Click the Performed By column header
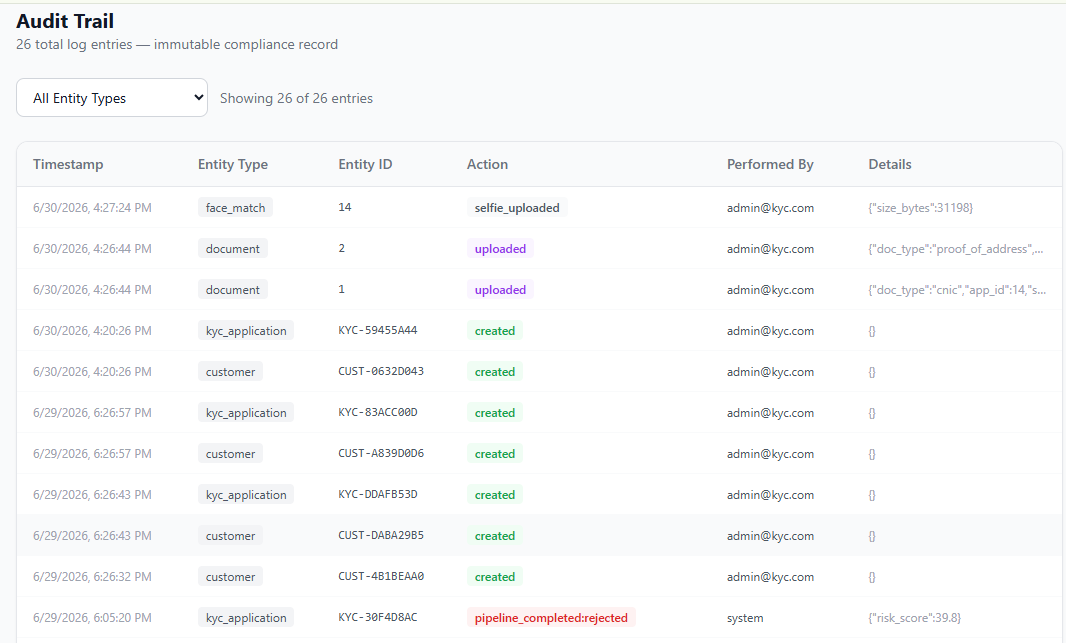This screenshot has width=1066, height=643. click(770, 164)
